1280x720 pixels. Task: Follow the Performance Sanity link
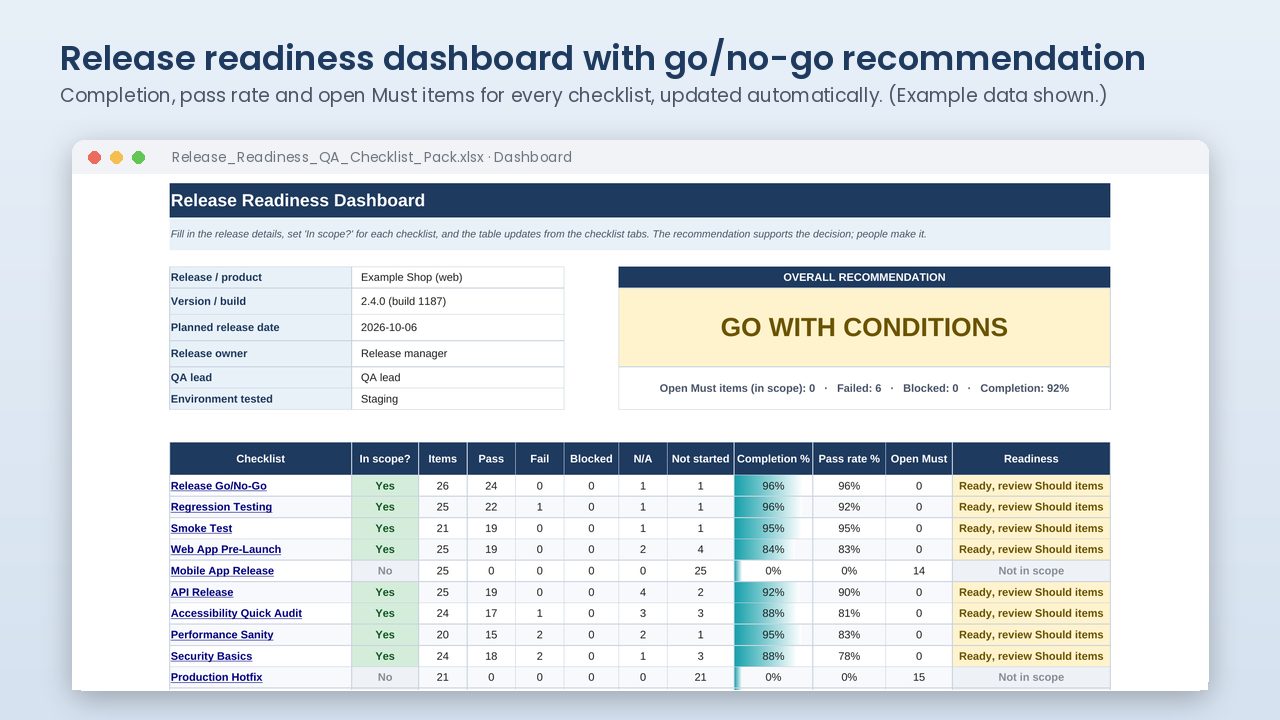(x=222, y=635)
